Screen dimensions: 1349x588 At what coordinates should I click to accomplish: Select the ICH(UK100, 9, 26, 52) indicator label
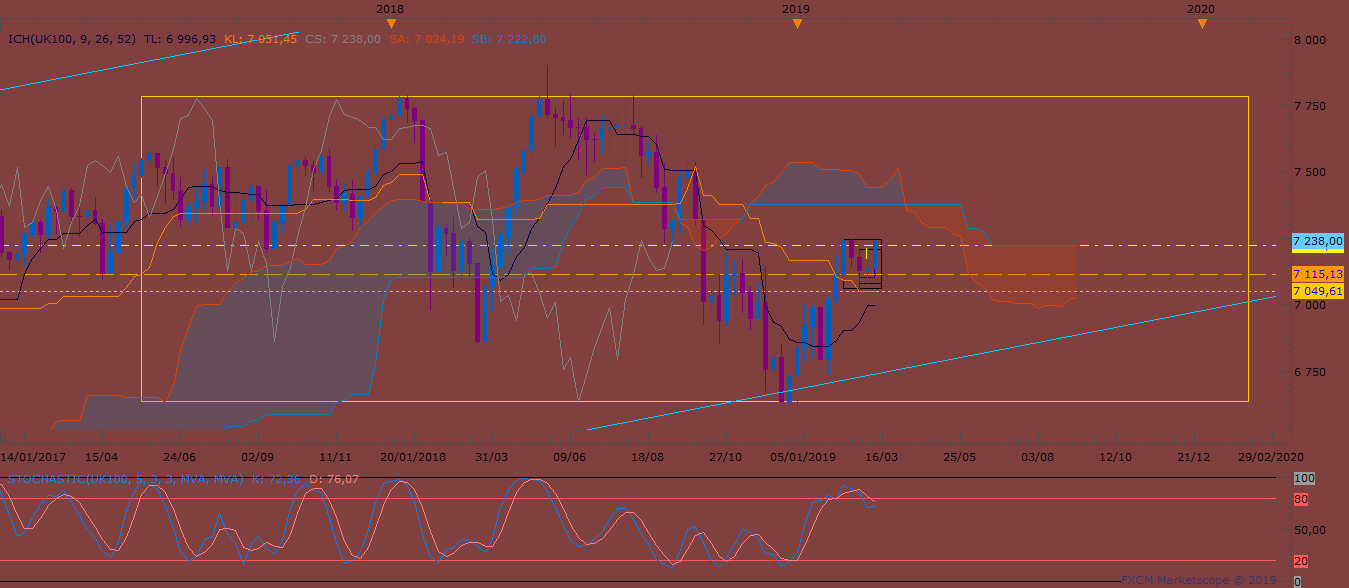[x=71, y=39]
